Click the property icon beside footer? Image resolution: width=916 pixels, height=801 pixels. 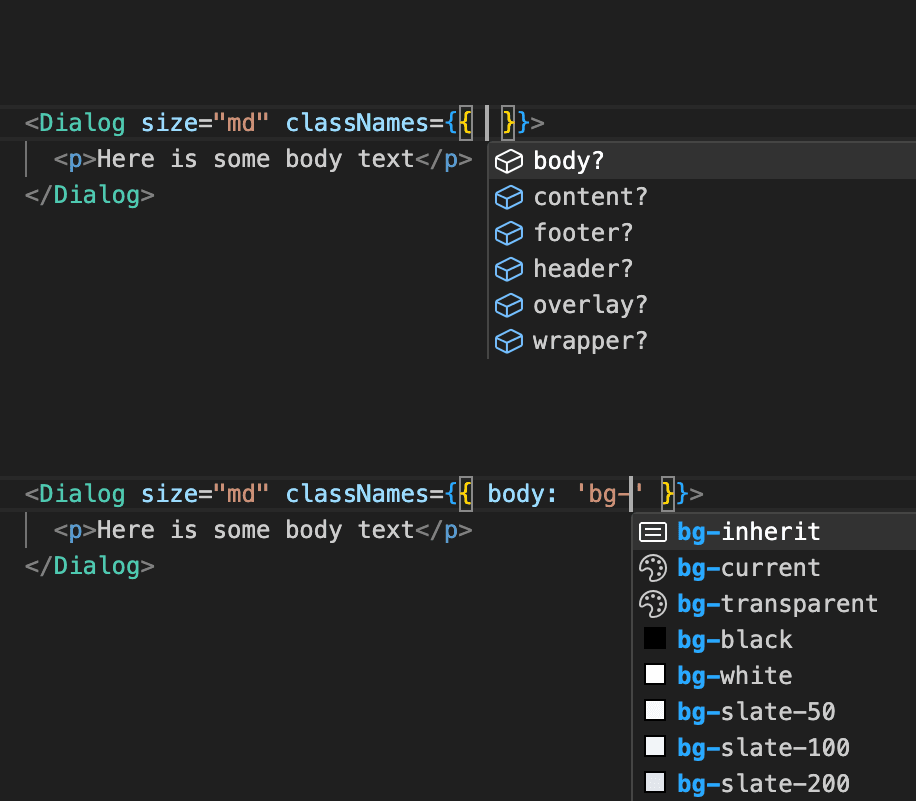click(x=509, y=233)
